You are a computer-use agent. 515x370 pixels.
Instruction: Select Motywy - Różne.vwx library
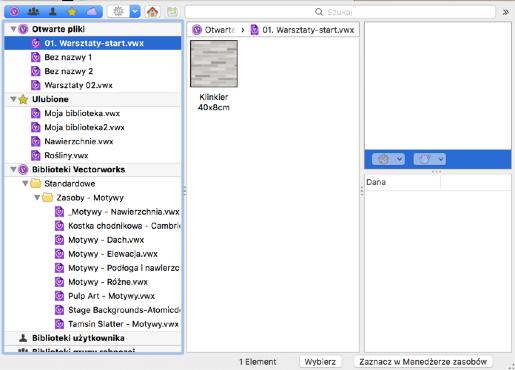(93, 282)
